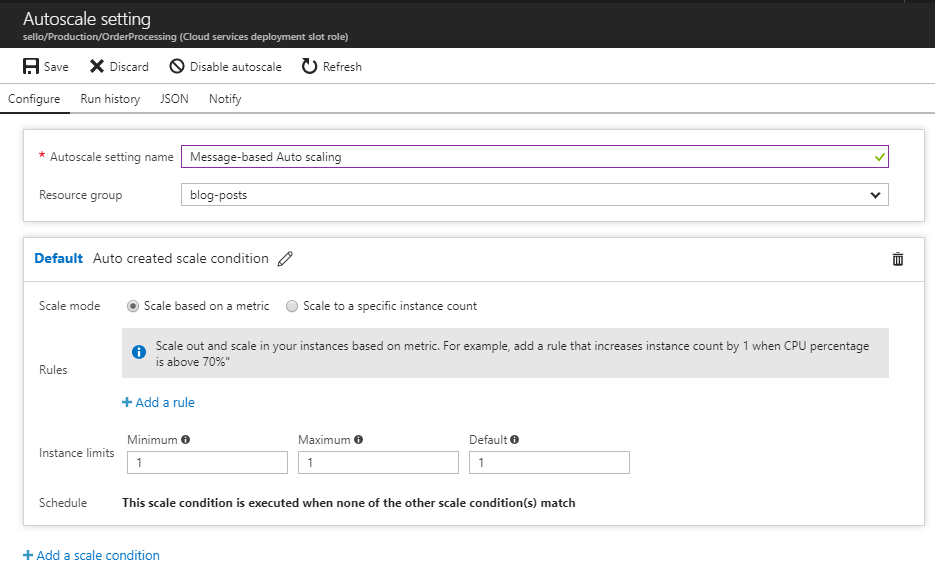The width and height of the screenshot is (935, 579).
Task: Click the Minimum instance limit field
Action: (208, 463)
